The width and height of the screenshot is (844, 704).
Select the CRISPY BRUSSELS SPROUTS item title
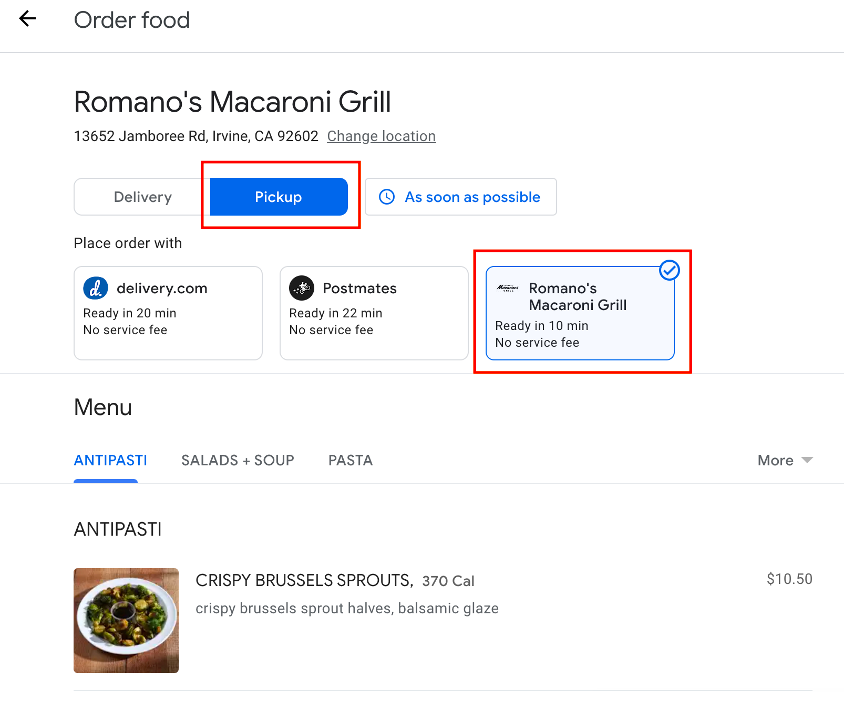(x=304, y=580)
